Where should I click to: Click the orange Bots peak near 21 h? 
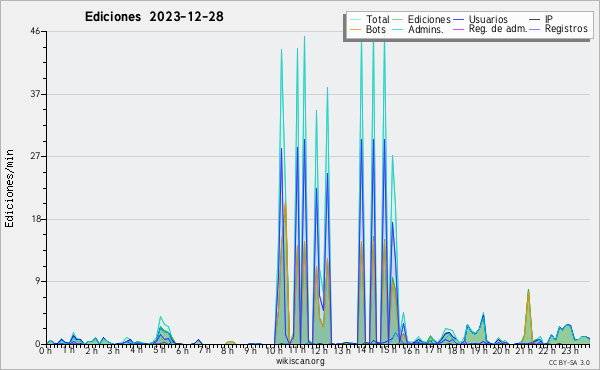(x=528, y=293)
